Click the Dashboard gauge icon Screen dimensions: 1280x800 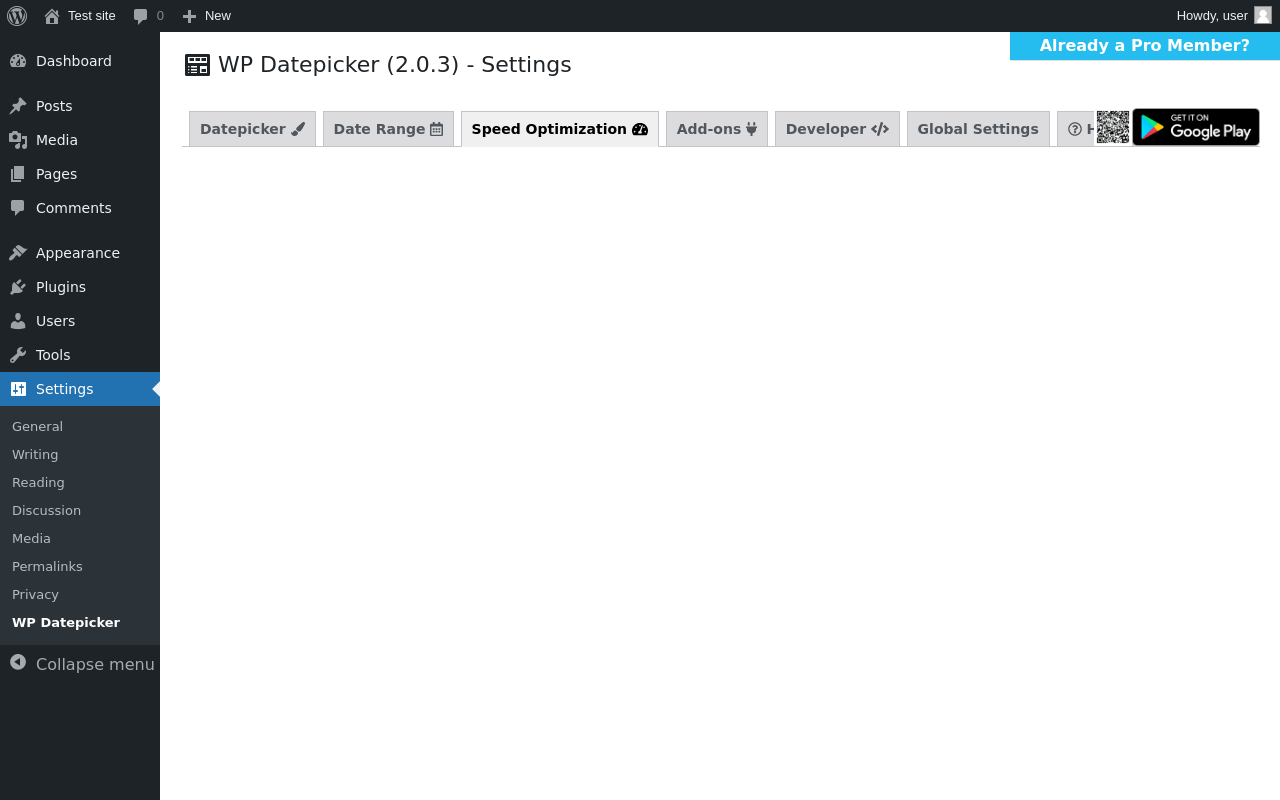(x=18, y=61)
